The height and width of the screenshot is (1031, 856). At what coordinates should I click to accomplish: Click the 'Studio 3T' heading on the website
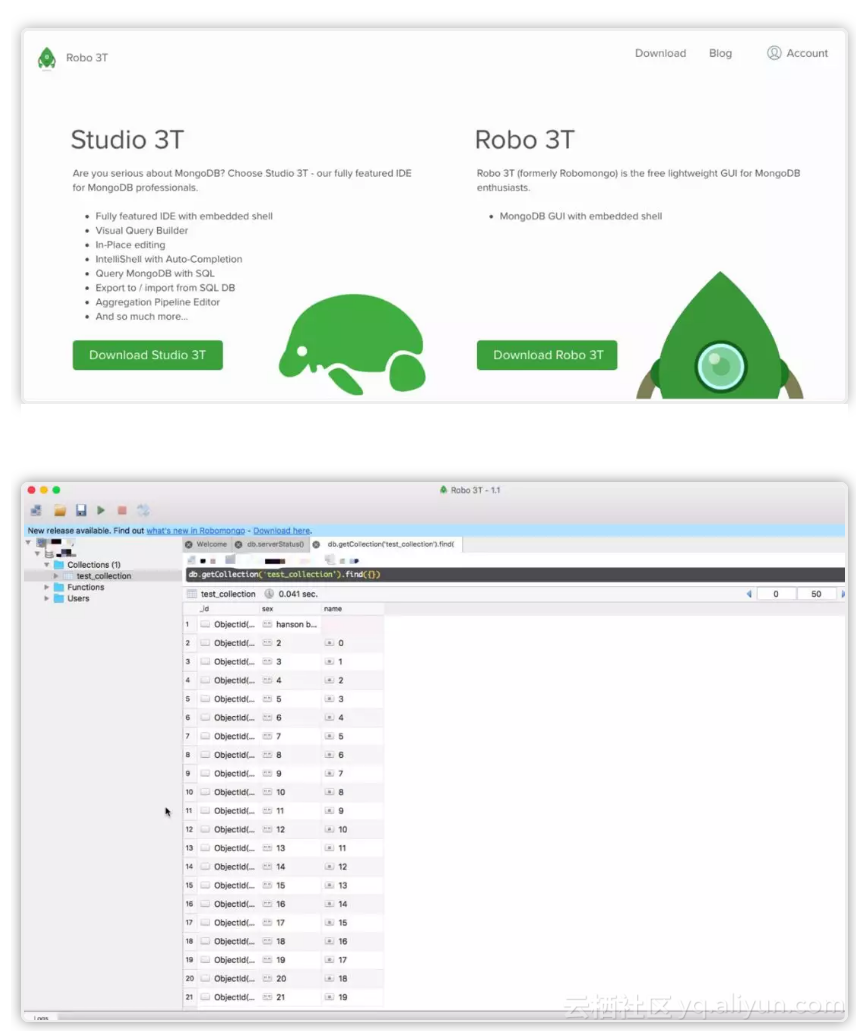(x=127, y=140)
